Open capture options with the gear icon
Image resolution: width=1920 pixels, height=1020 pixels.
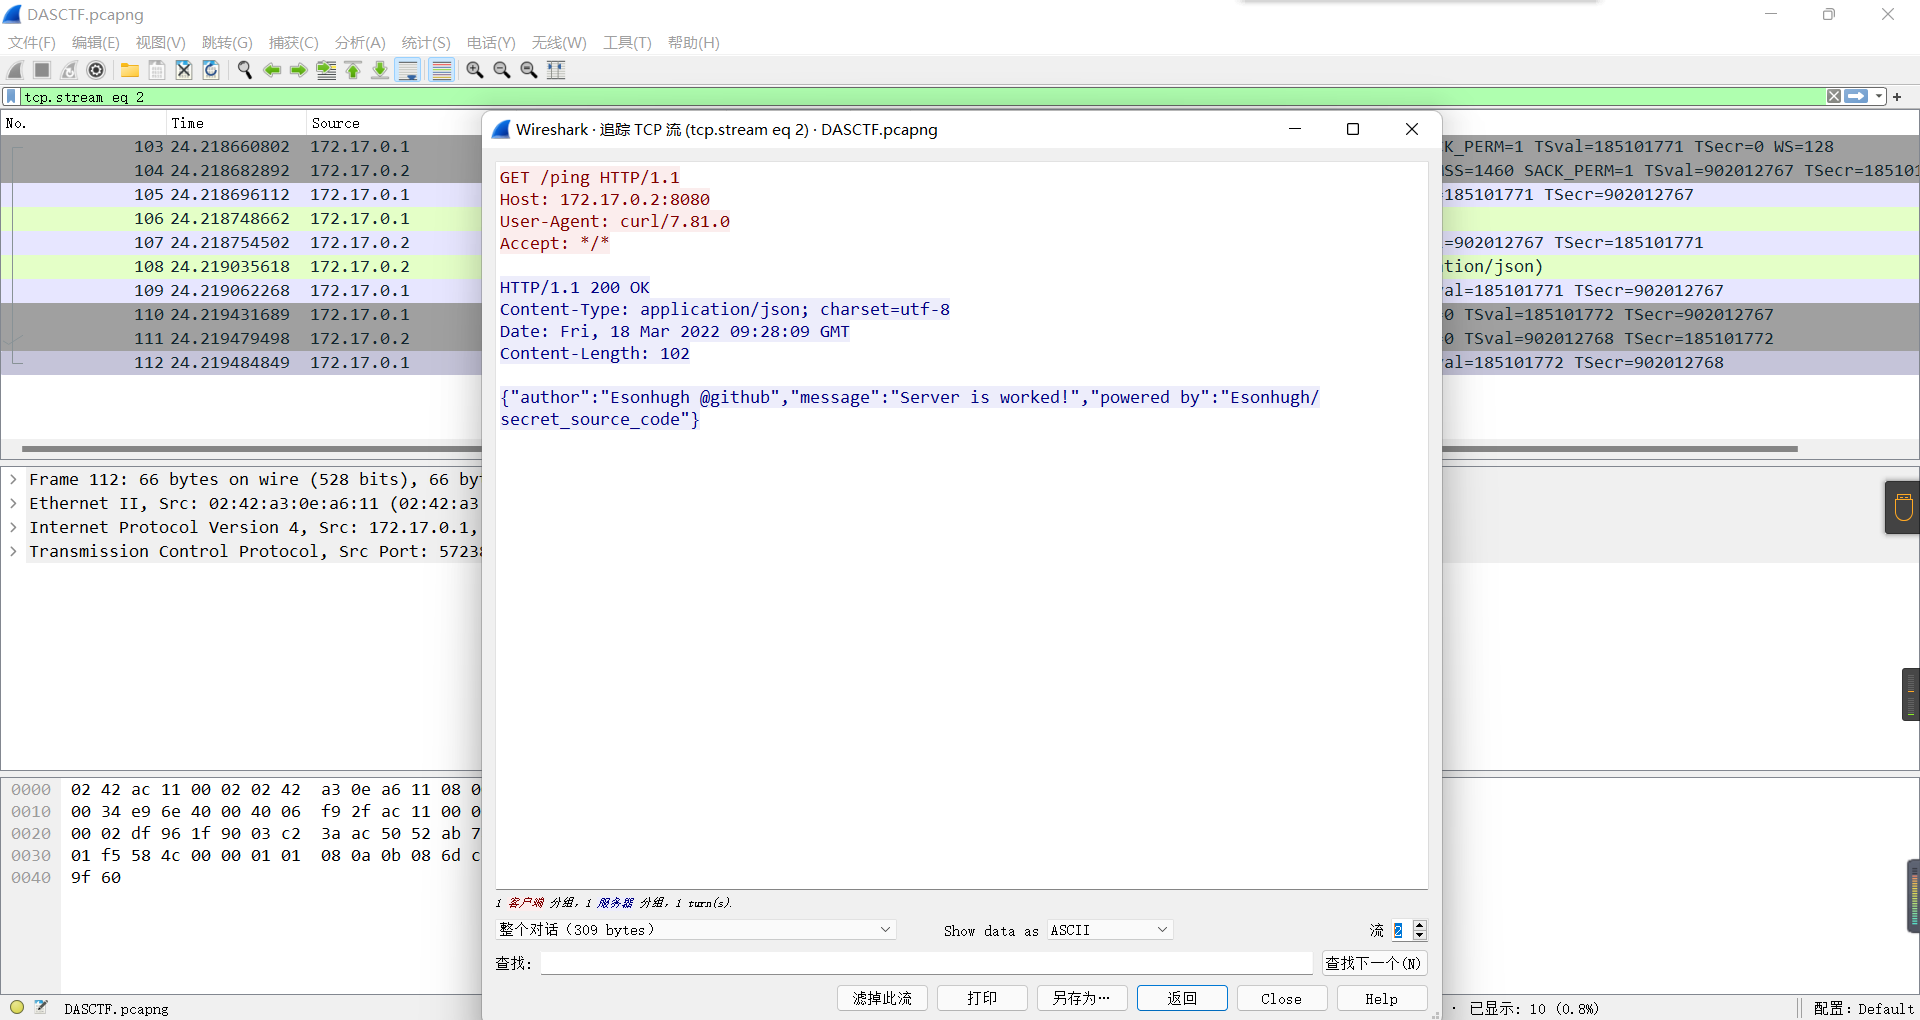[96, 70]
